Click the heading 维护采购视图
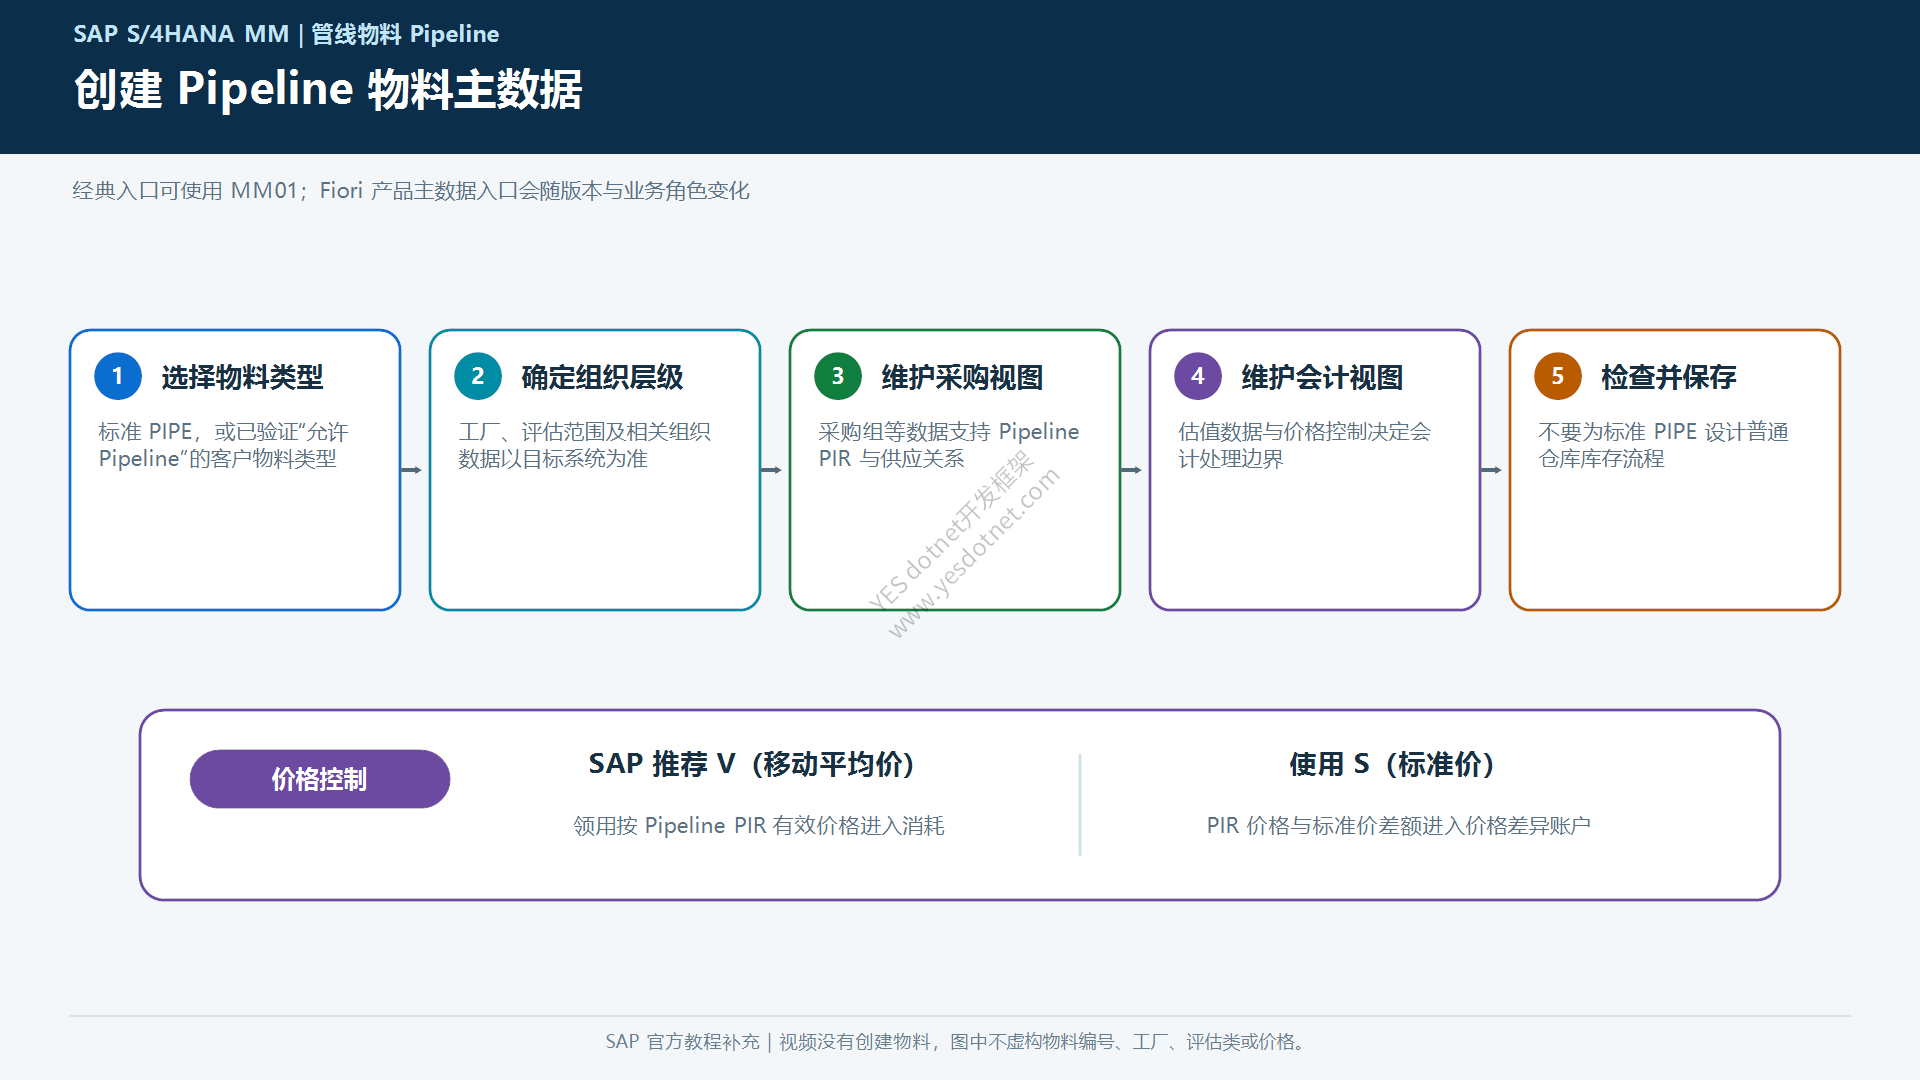 (x=962, y=377)
